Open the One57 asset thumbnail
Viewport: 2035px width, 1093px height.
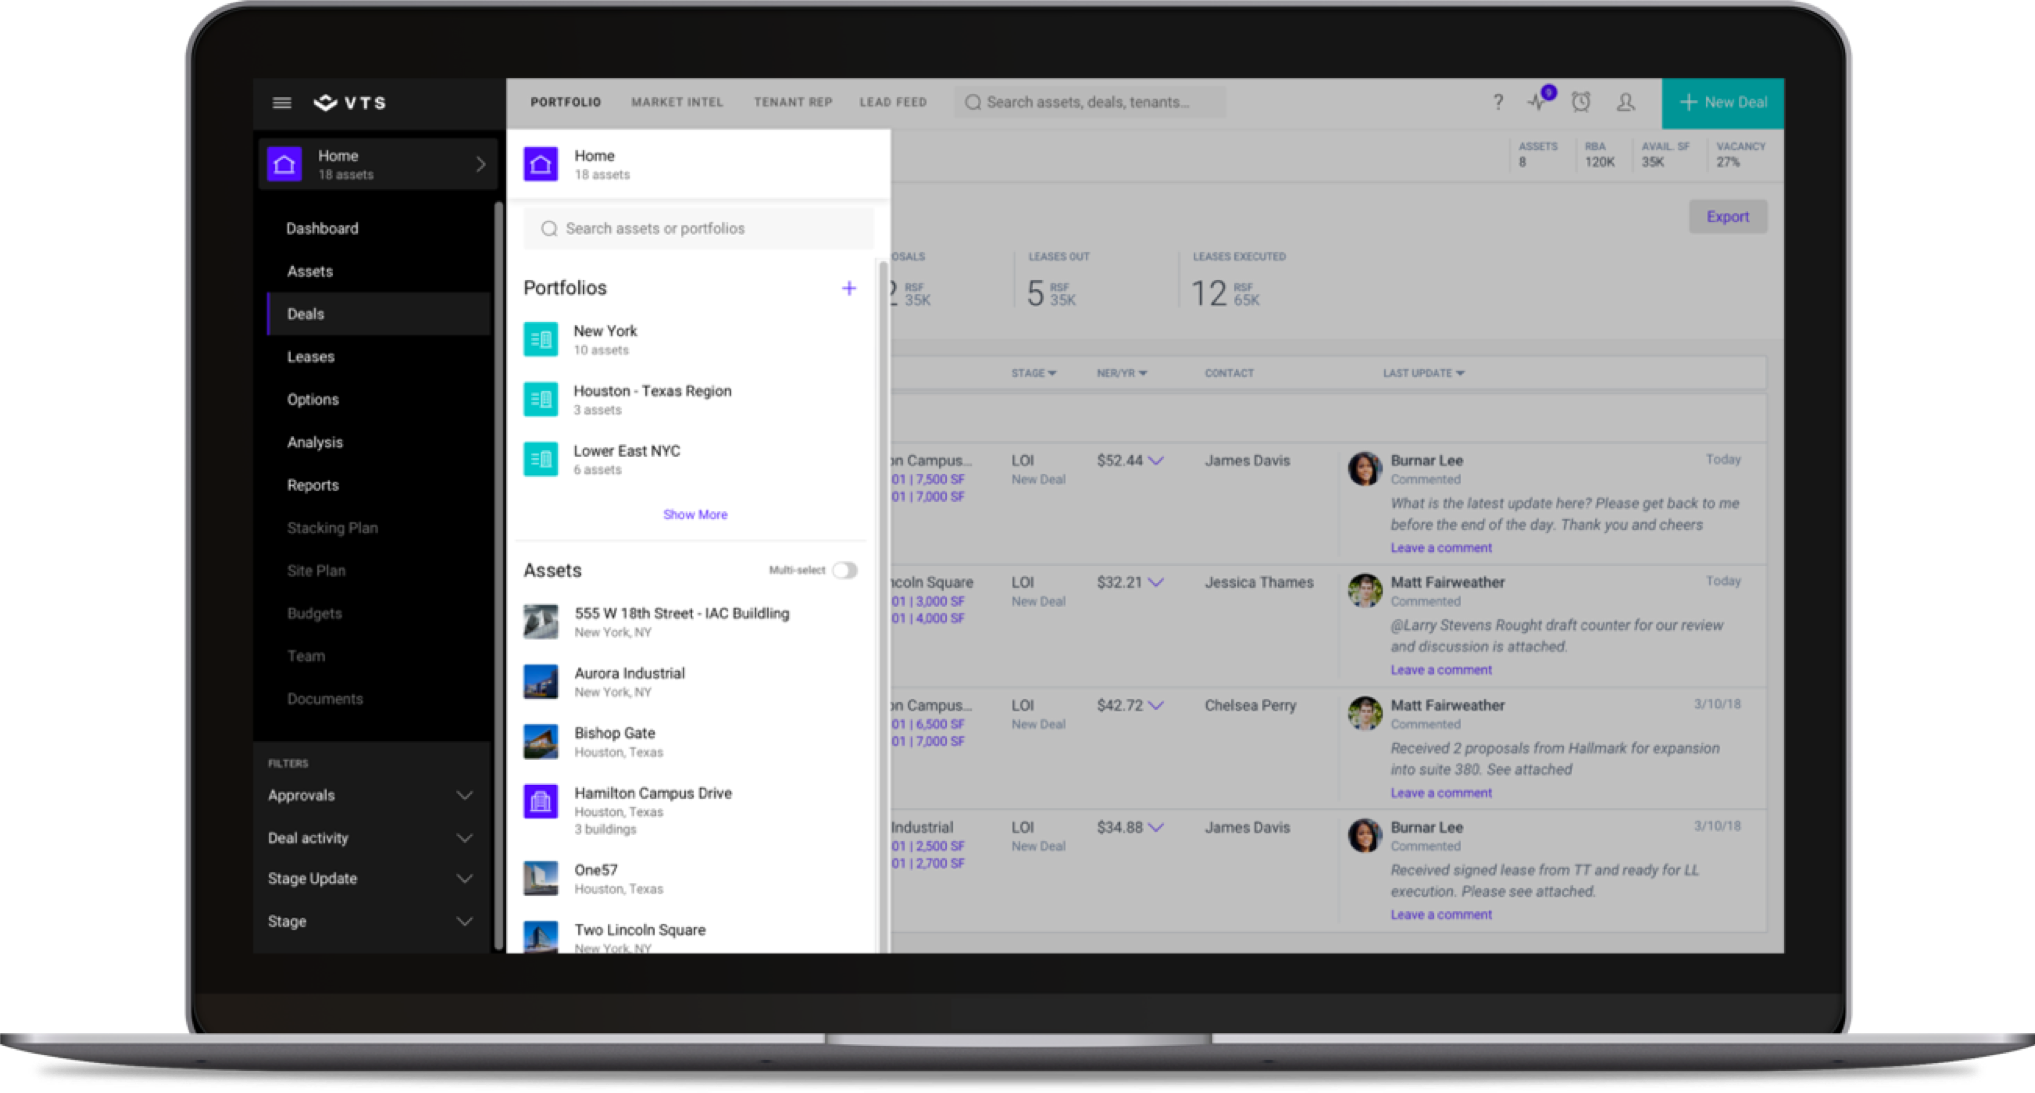coord(541,878)
